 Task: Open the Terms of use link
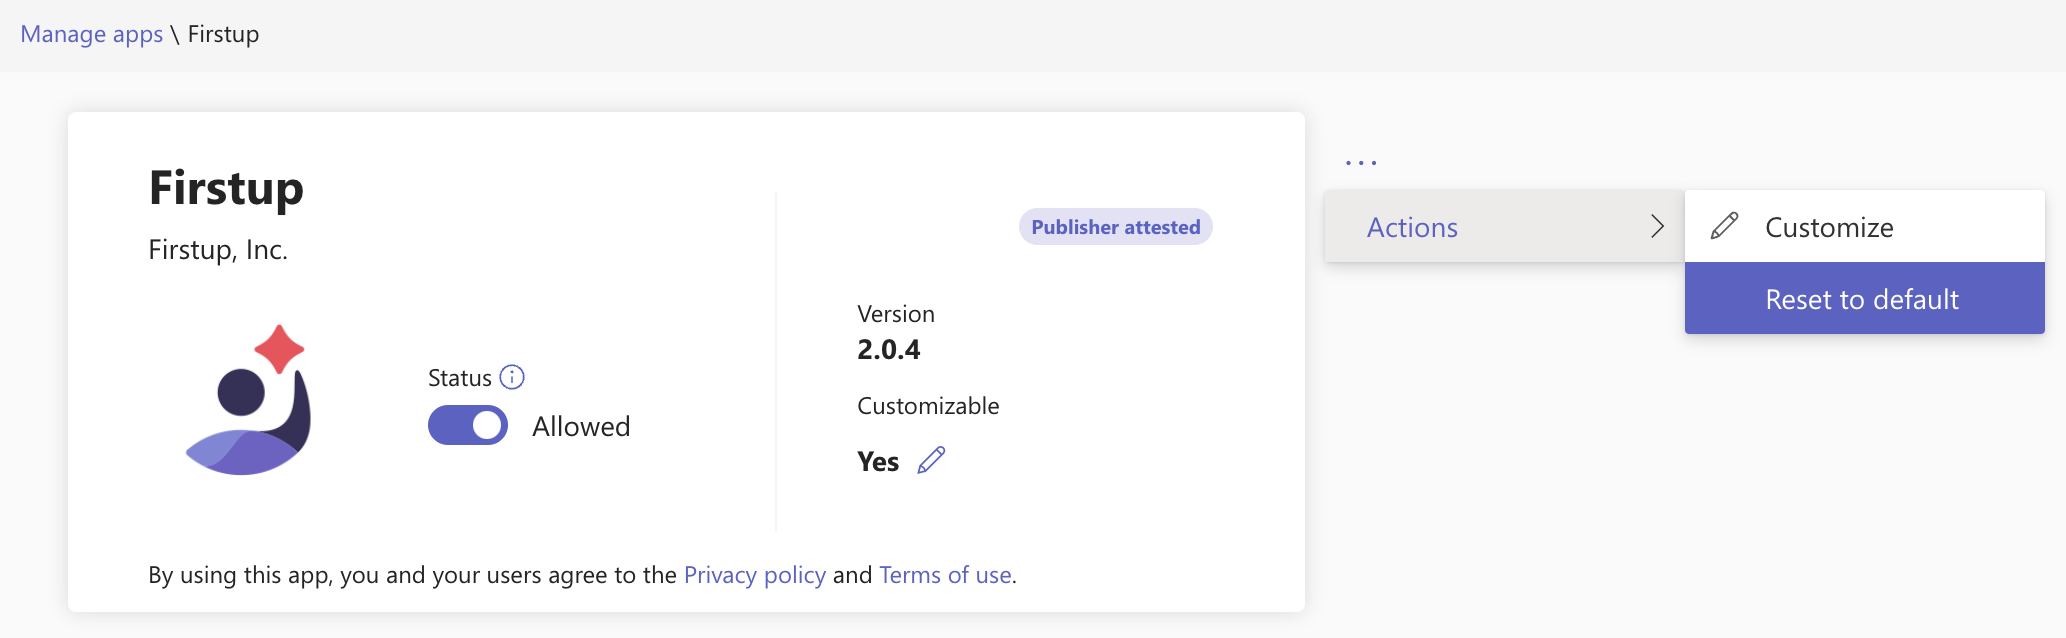click(945, 575)
